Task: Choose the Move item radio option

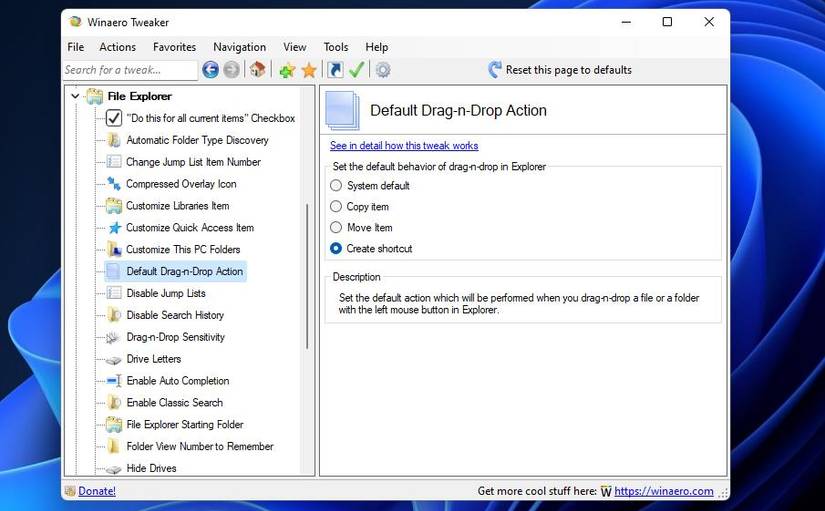Action: tap(336, 227)
